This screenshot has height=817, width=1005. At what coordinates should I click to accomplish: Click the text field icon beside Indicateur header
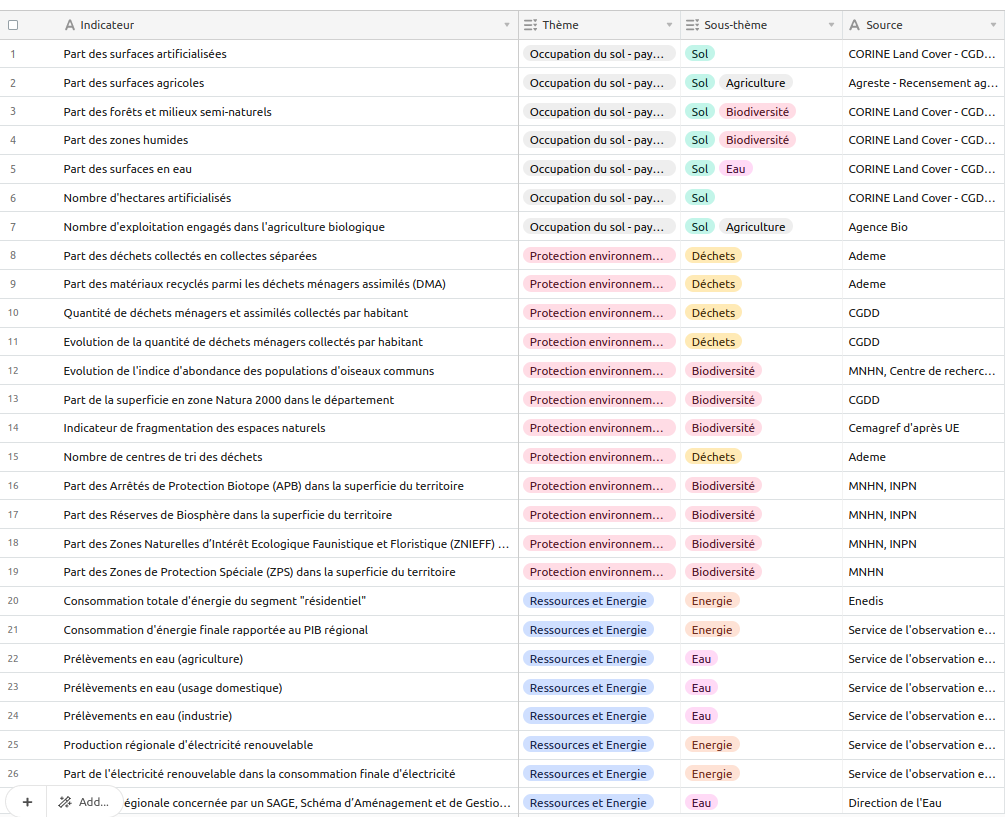pyautogui.click(x=69, y=25)
